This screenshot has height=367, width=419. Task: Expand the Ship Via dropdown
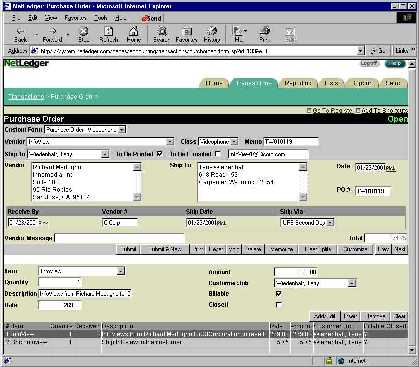(x=330, y=223)
